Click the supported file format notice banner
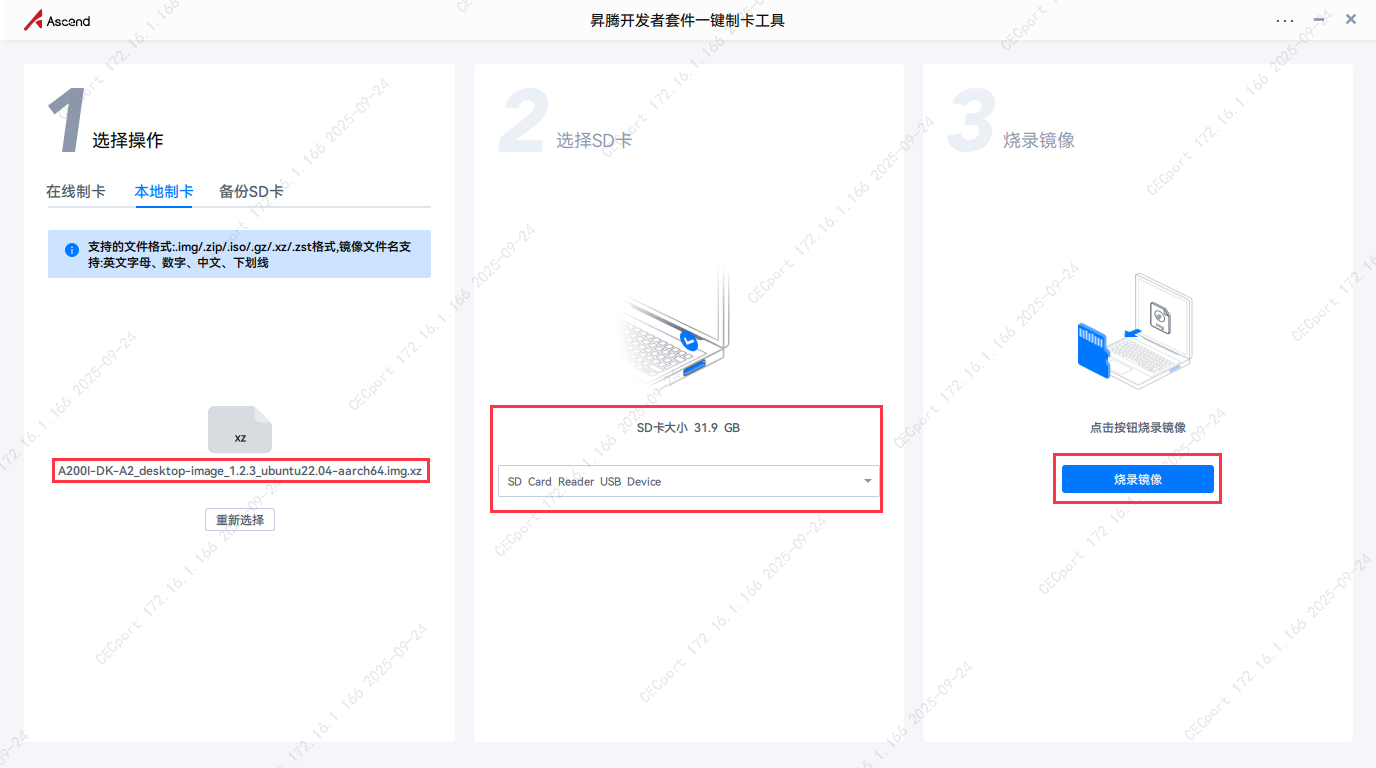Screen dimensions: 1376x768 click(239, 253)
